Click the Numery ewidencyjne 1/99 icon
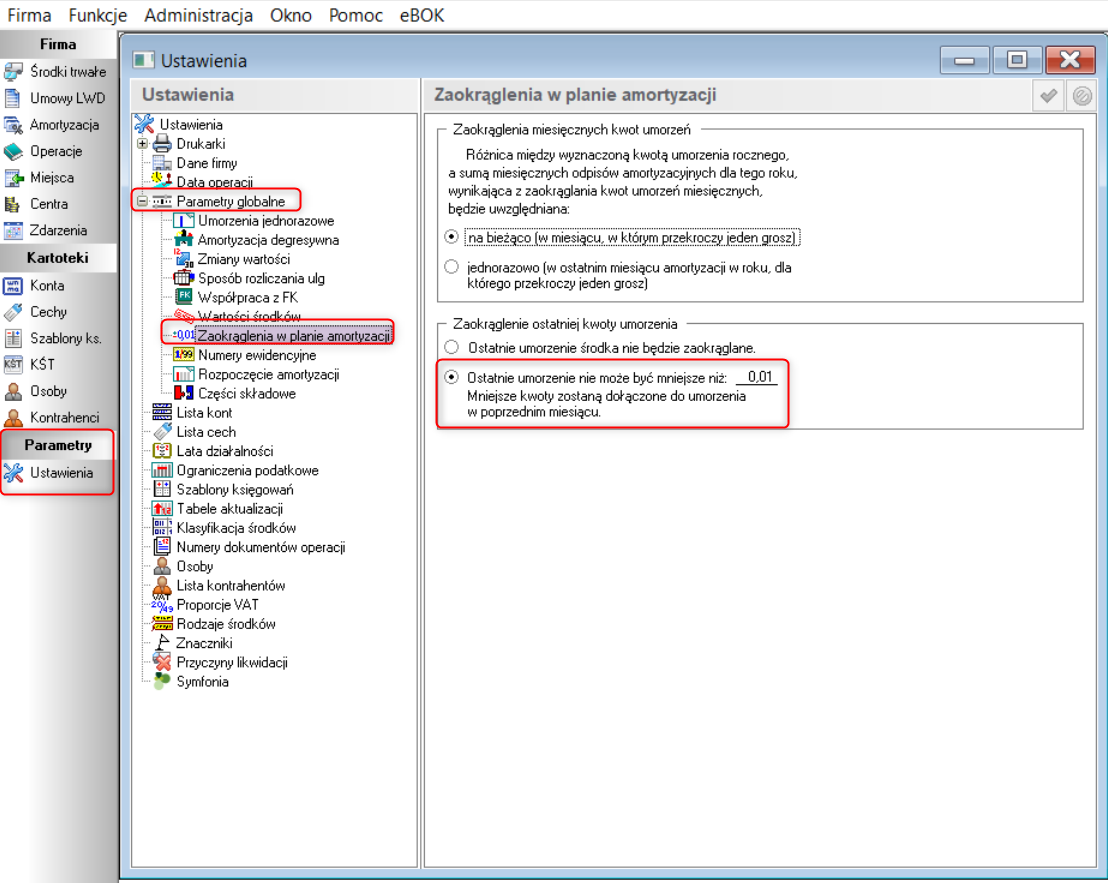 (x=184, y=355)
